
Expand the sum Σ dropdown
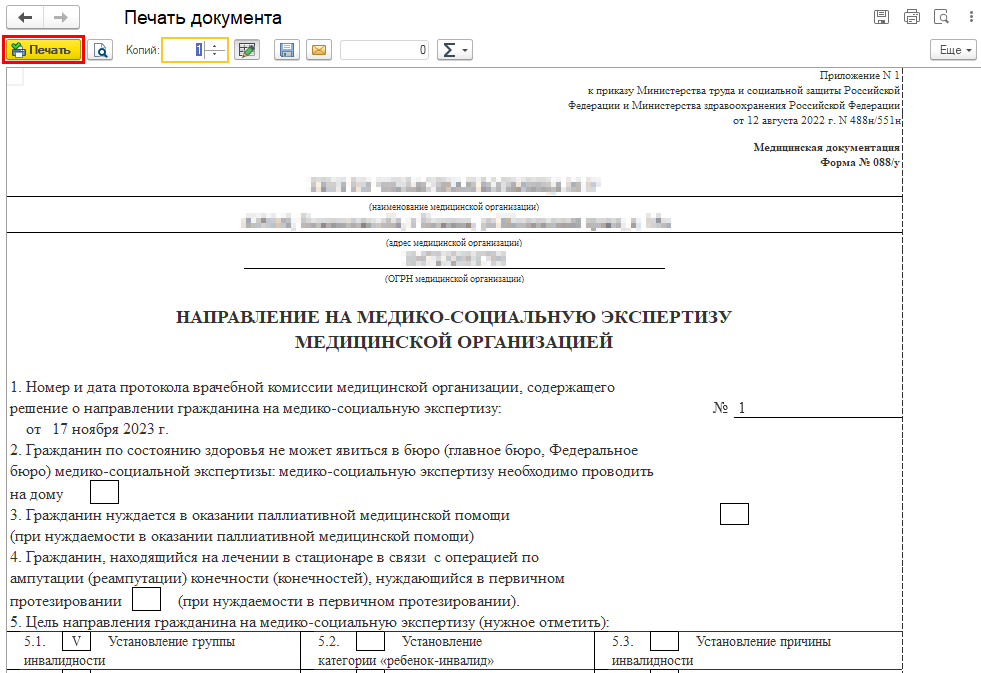click(x=454, y=50)
